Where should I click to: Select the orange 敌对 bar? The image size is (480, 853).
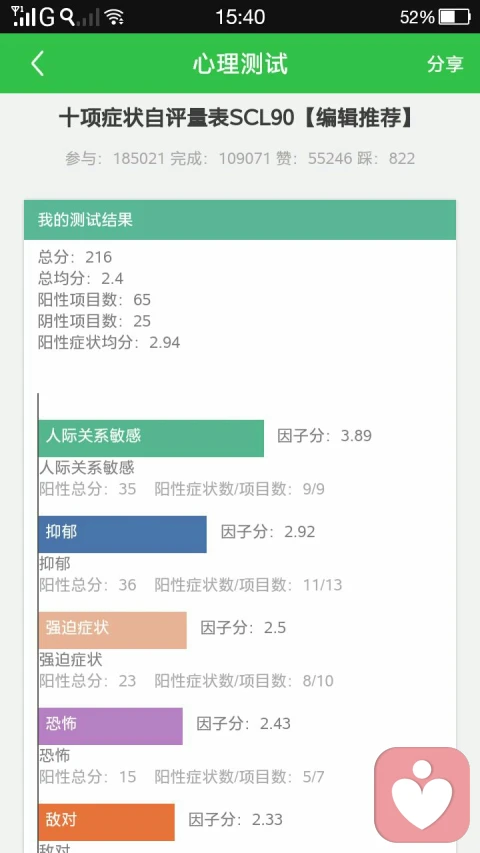pos(107,822)
